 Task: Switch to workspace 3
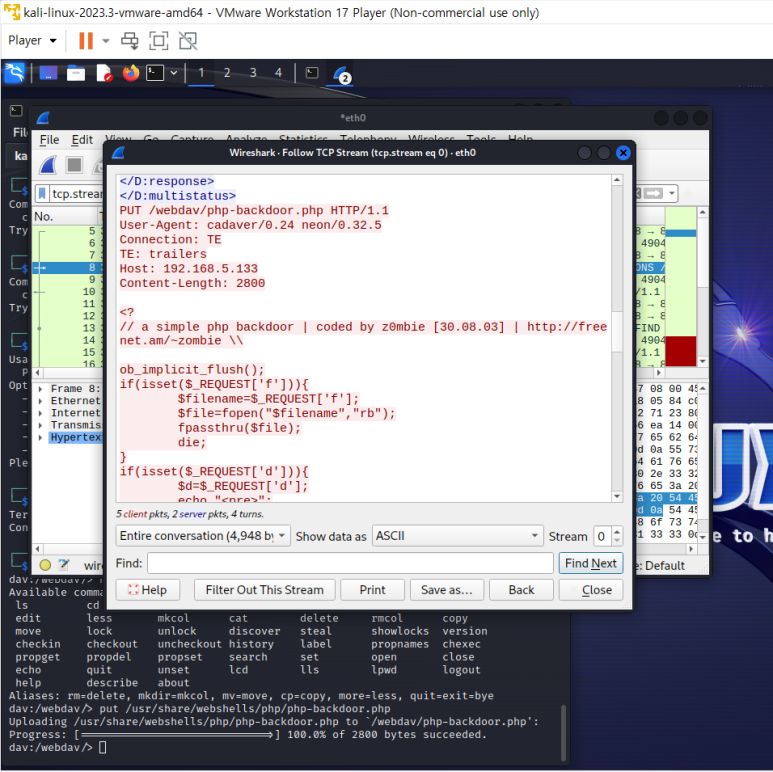tap(253, 73)
